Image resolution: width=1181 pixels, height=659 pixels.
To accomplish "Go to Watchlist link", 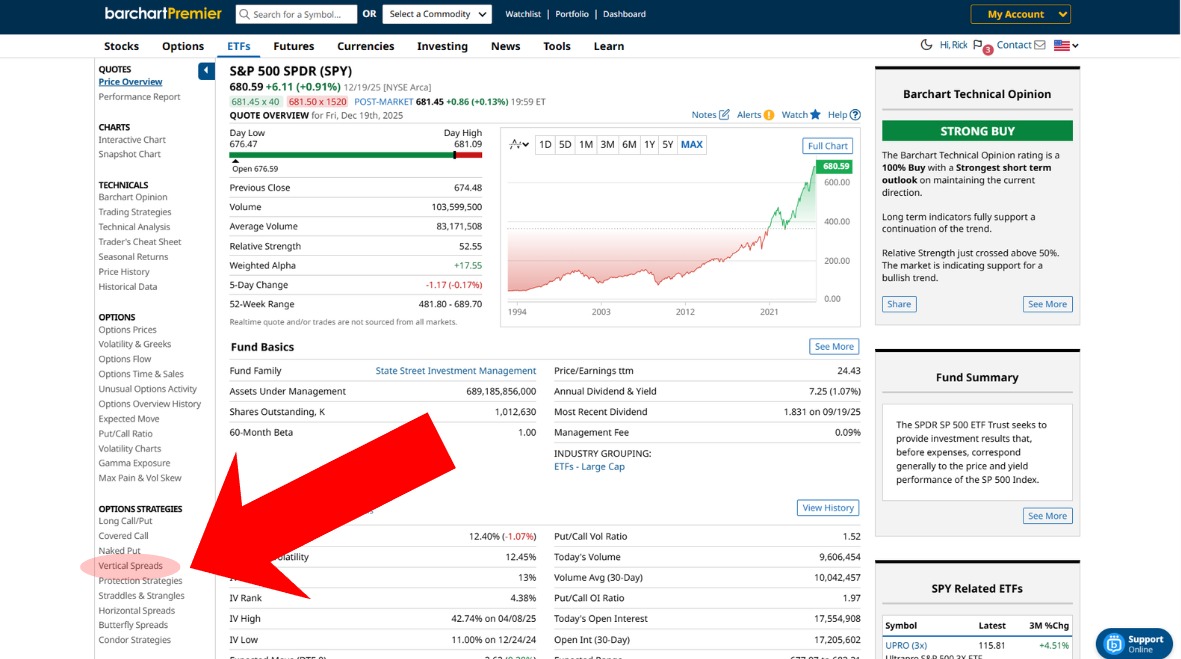I will coord(523,14).
